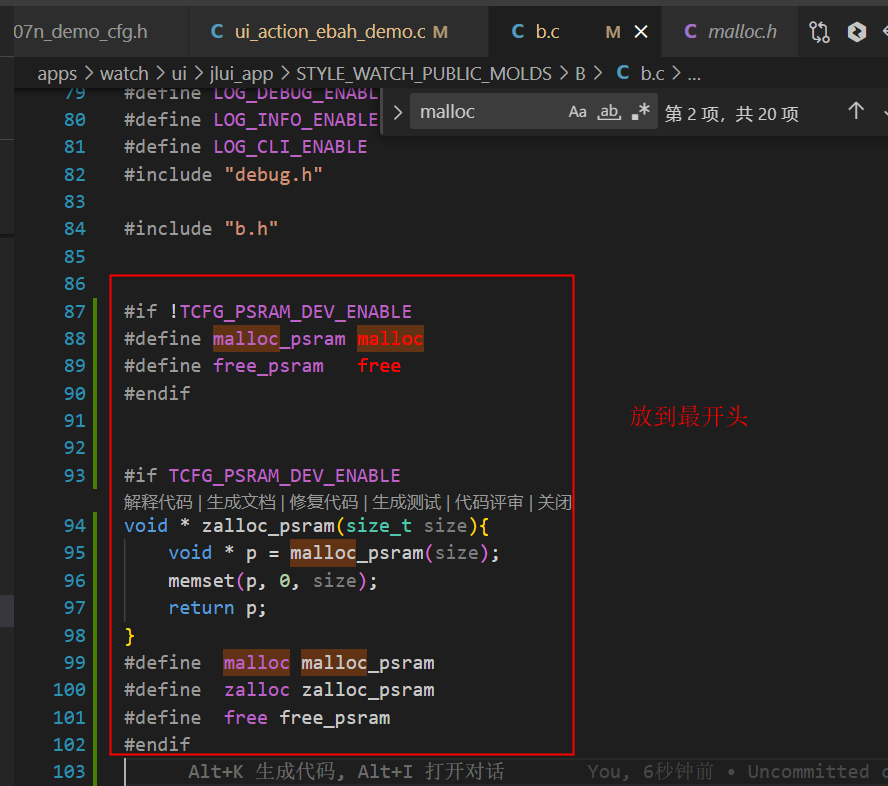Toggle Match Whole Word (ab) in find widget
Screen dimensions: 888x786
pos(609,112)
